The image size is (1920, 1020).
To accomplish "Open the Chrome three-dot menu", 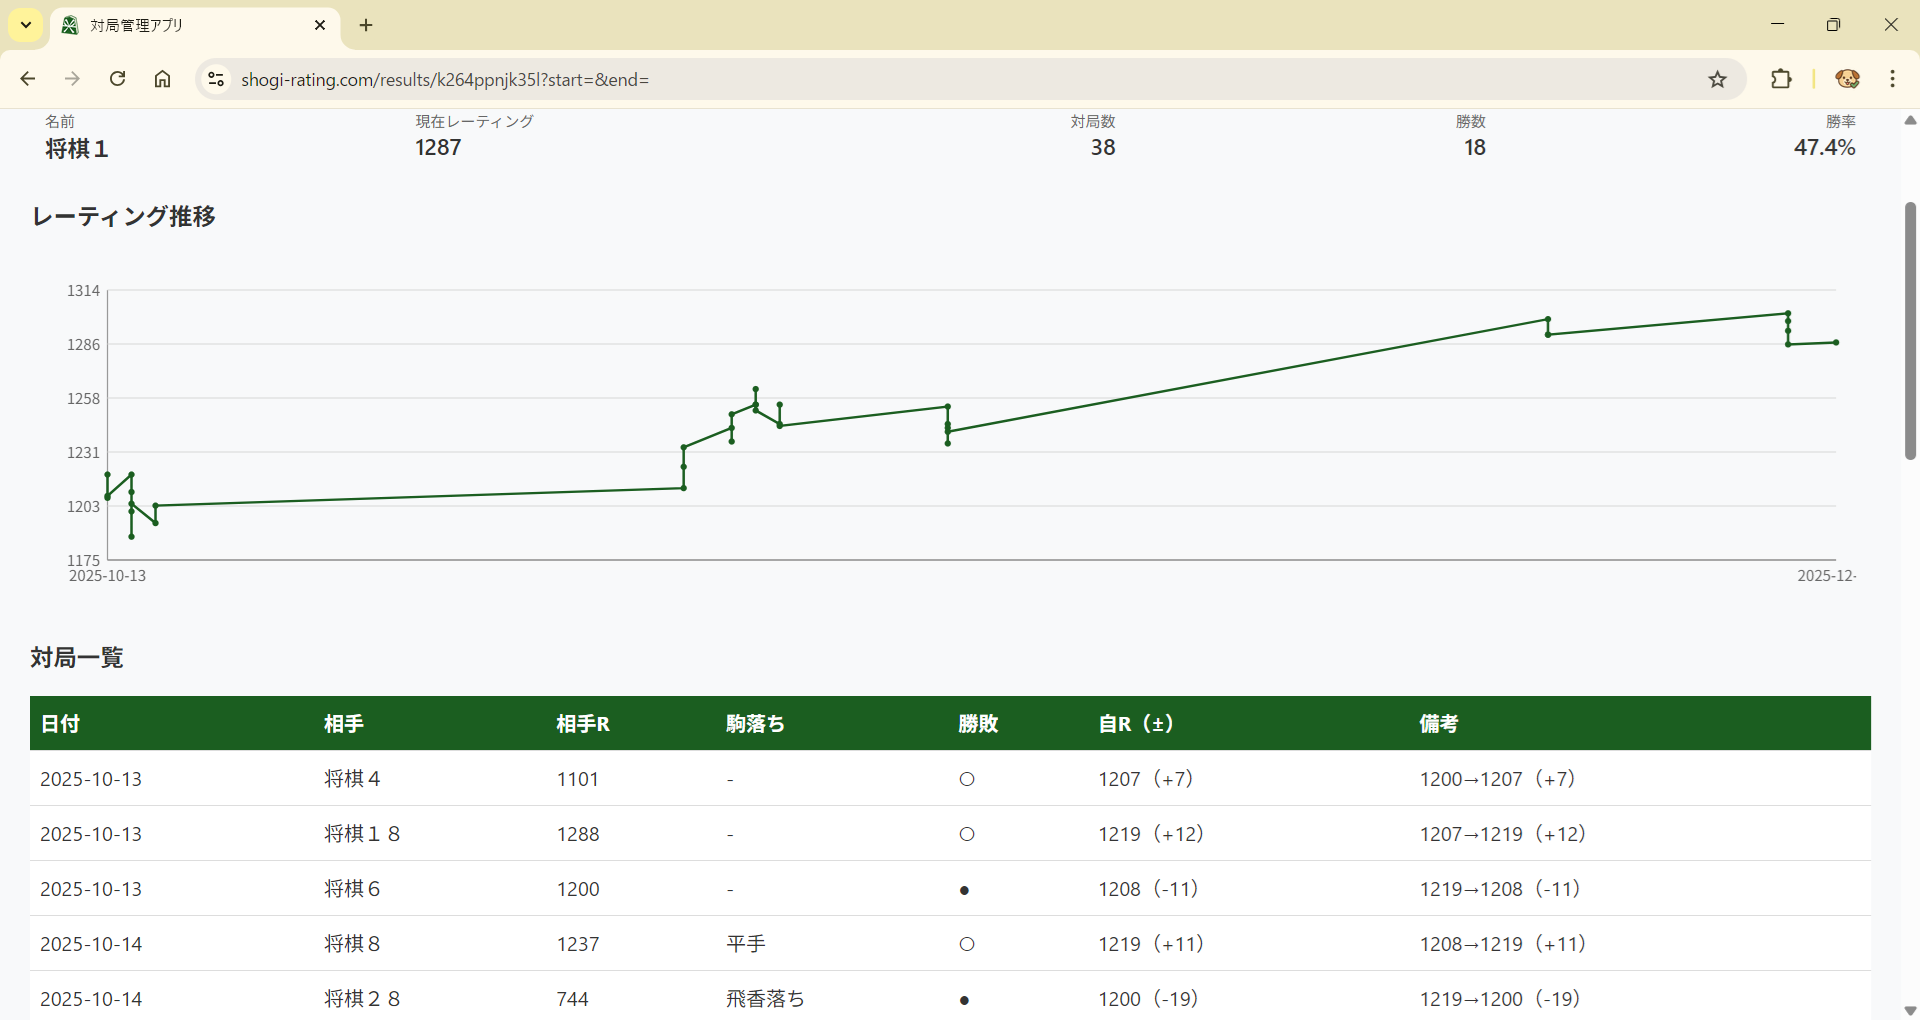I will pos(1892,79).
